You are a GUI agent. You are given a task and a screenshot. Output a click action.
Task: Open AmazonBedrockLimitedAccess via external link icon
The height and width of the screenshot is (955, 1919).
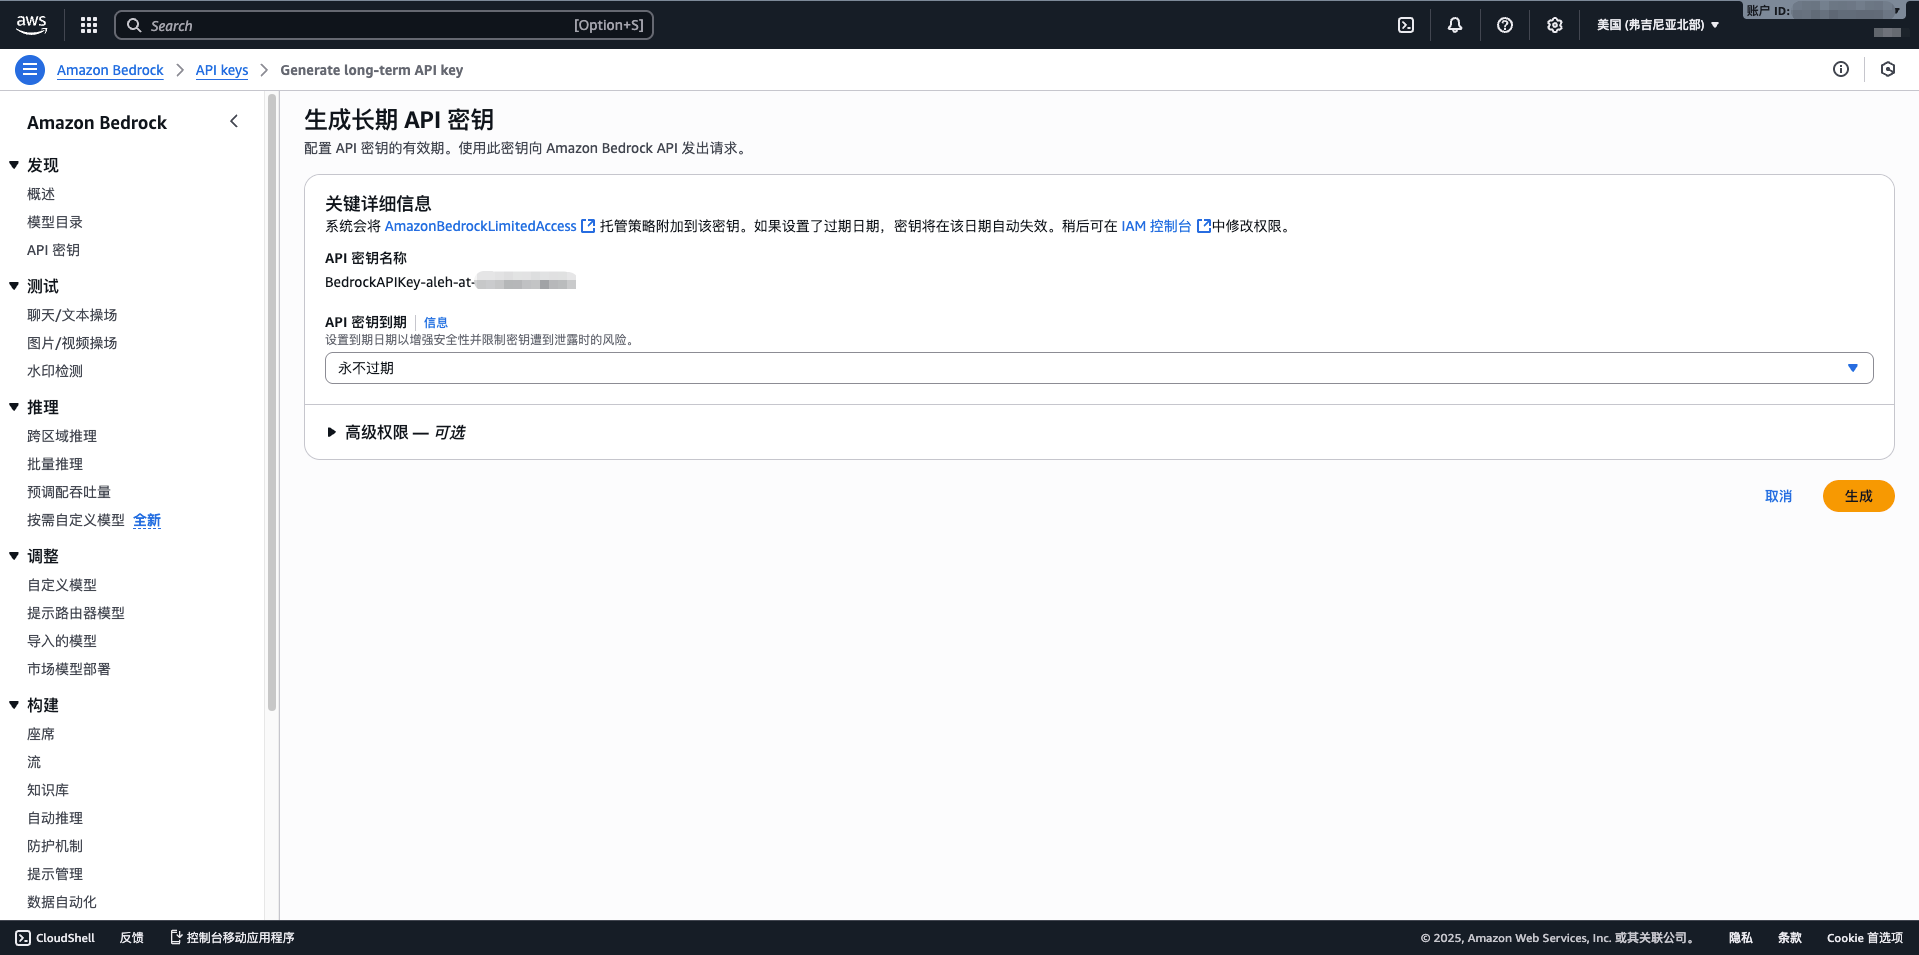(588, 225)
